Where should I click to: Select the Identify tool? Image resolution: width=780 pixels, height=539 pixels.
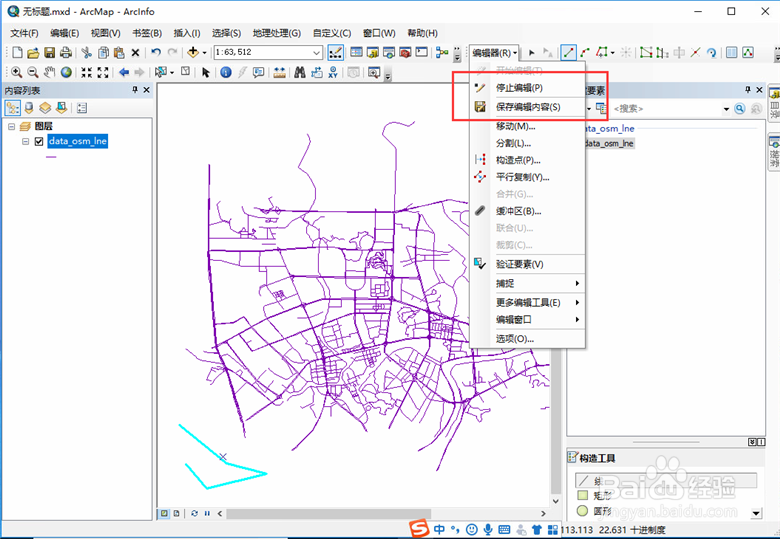pyautogui.click(x=225, y=73)
